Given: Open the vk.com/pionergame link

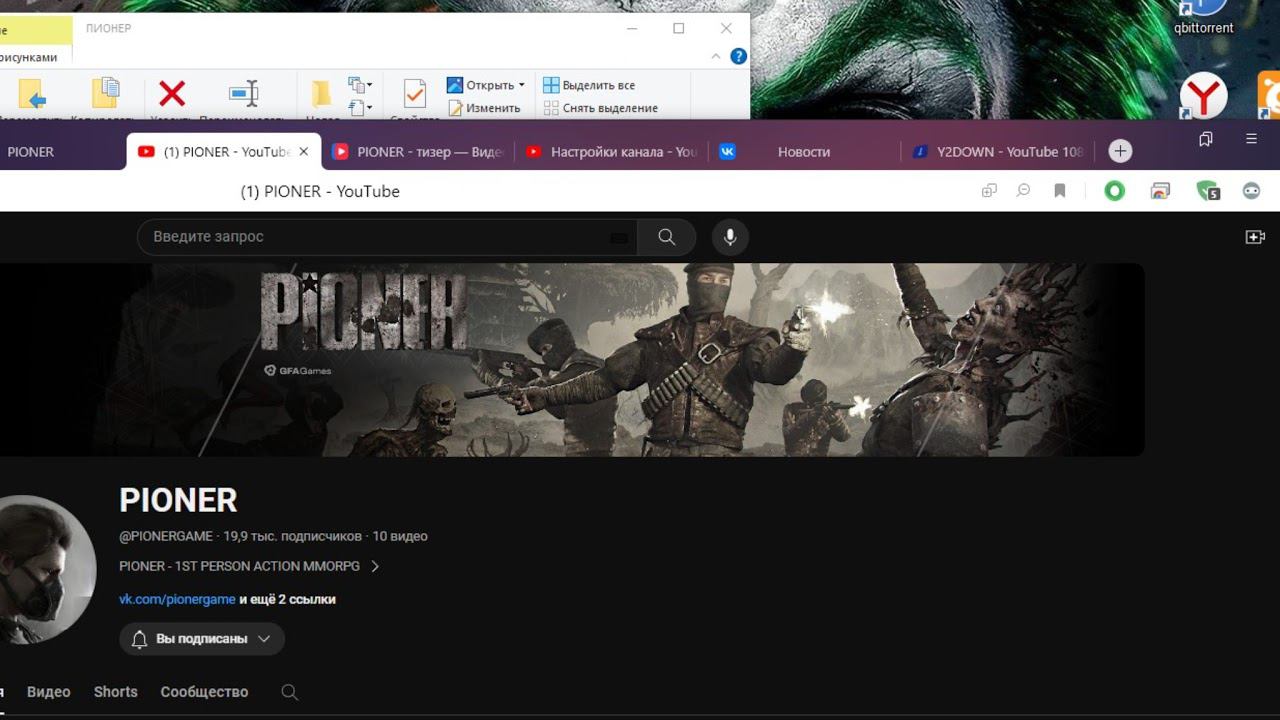Looking at the screenshot, I should tap(177, 599).
